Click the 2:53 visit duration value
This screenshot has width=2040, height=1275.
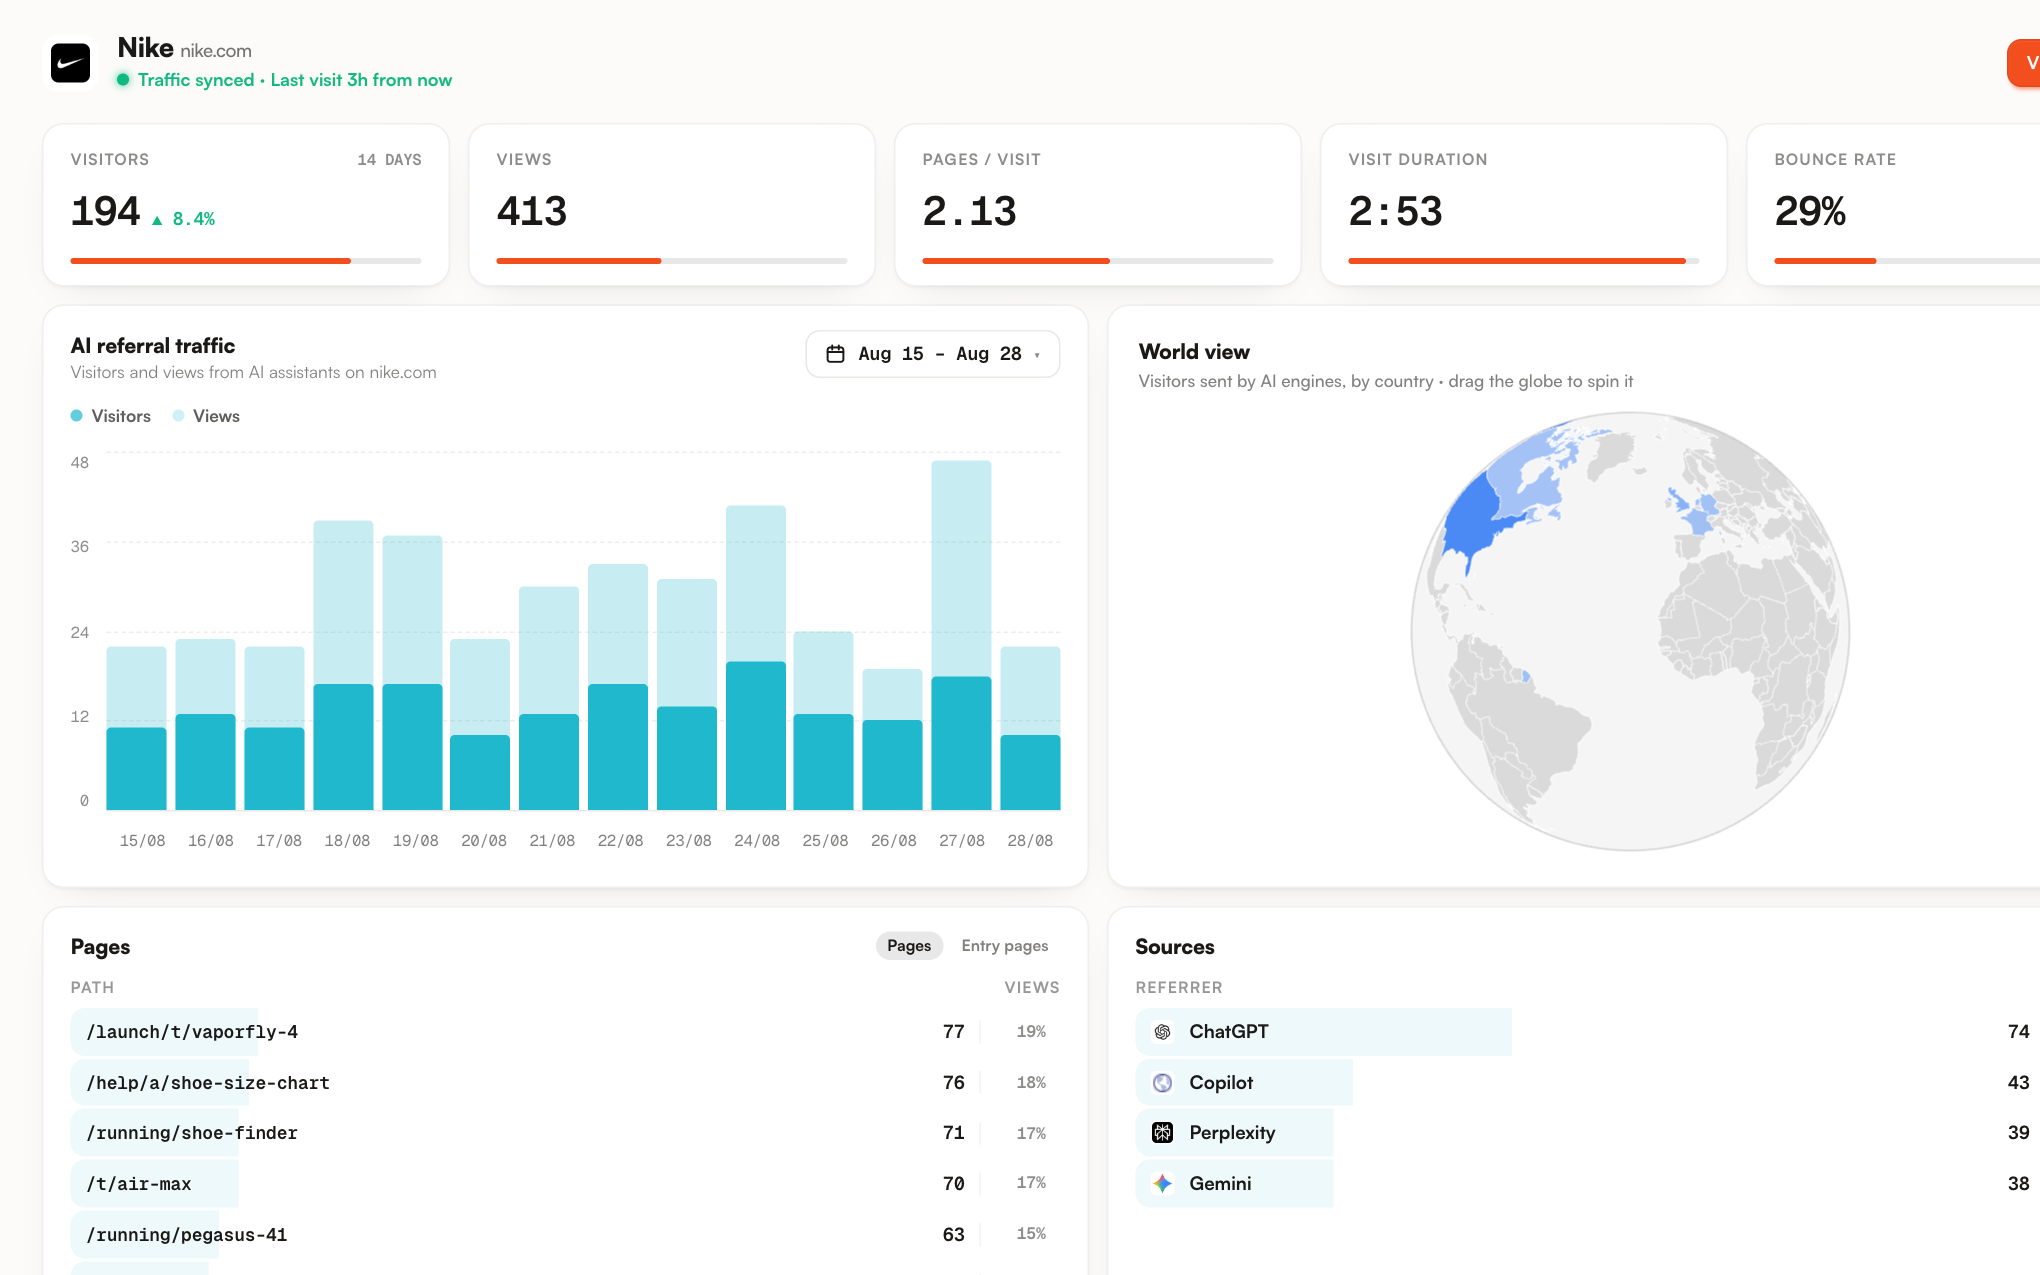[x=1395, y=211]
